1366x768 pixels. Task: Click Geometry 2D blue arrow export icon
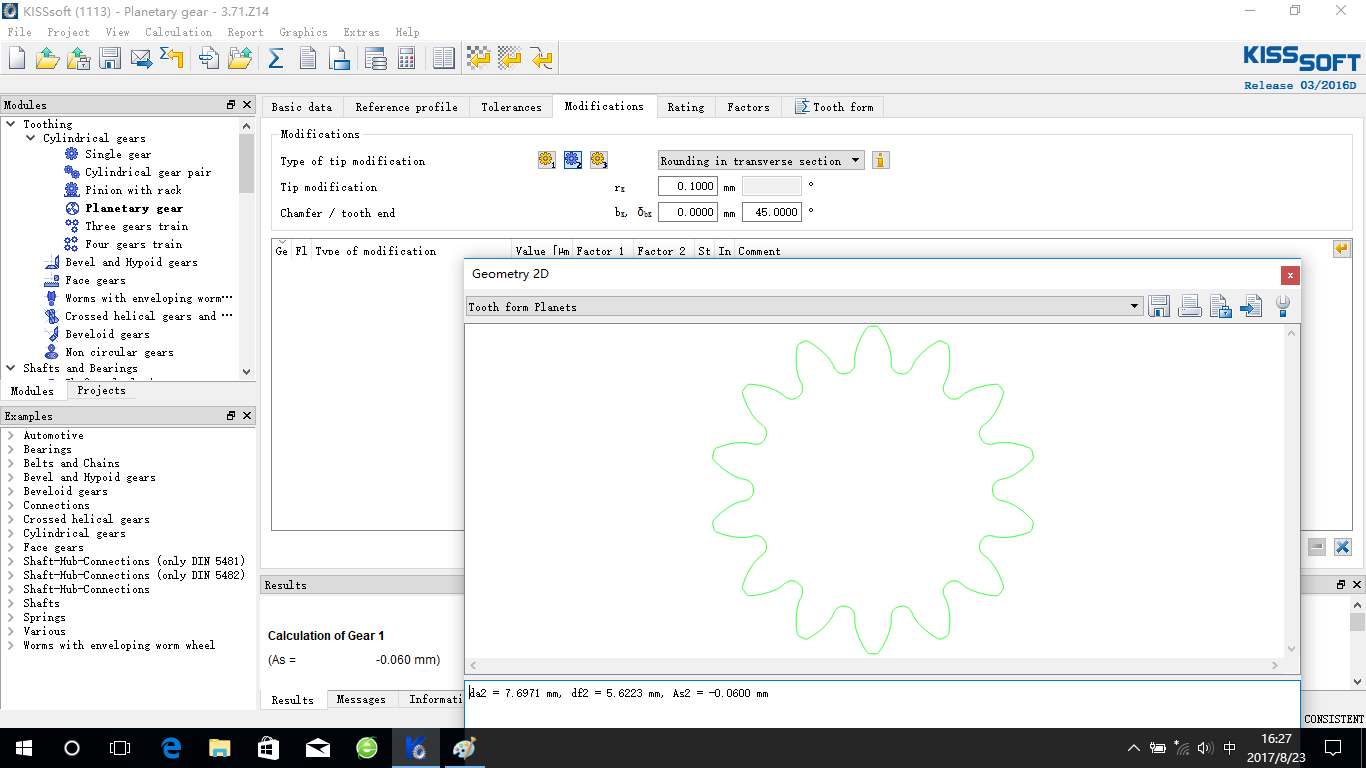(1251, 306)
